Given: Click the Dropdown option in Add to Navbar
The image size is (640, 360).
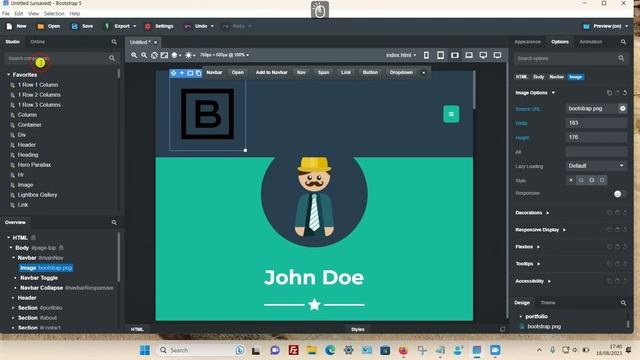Looking at the screenshot, I should [401, 73].
